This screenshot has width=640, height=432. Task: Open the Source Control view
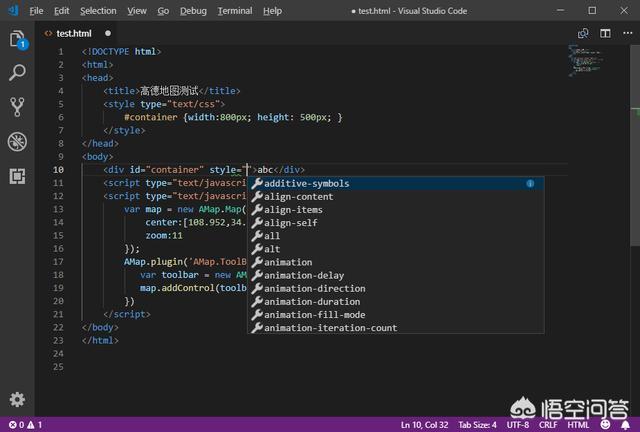17,107
